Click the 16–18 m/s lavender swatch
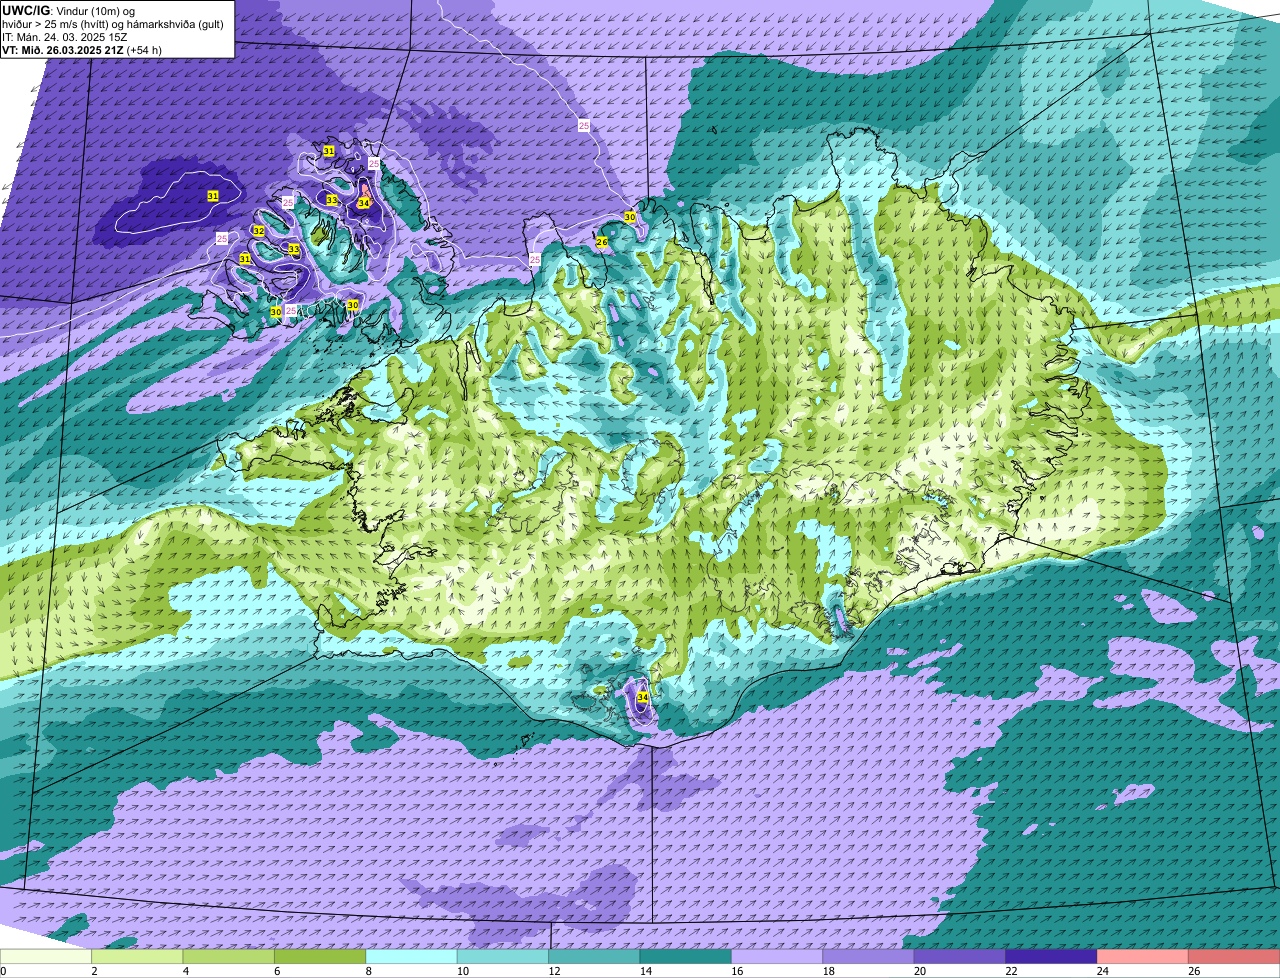This screenshot has height=978, width=1280. tap(777, 956)
